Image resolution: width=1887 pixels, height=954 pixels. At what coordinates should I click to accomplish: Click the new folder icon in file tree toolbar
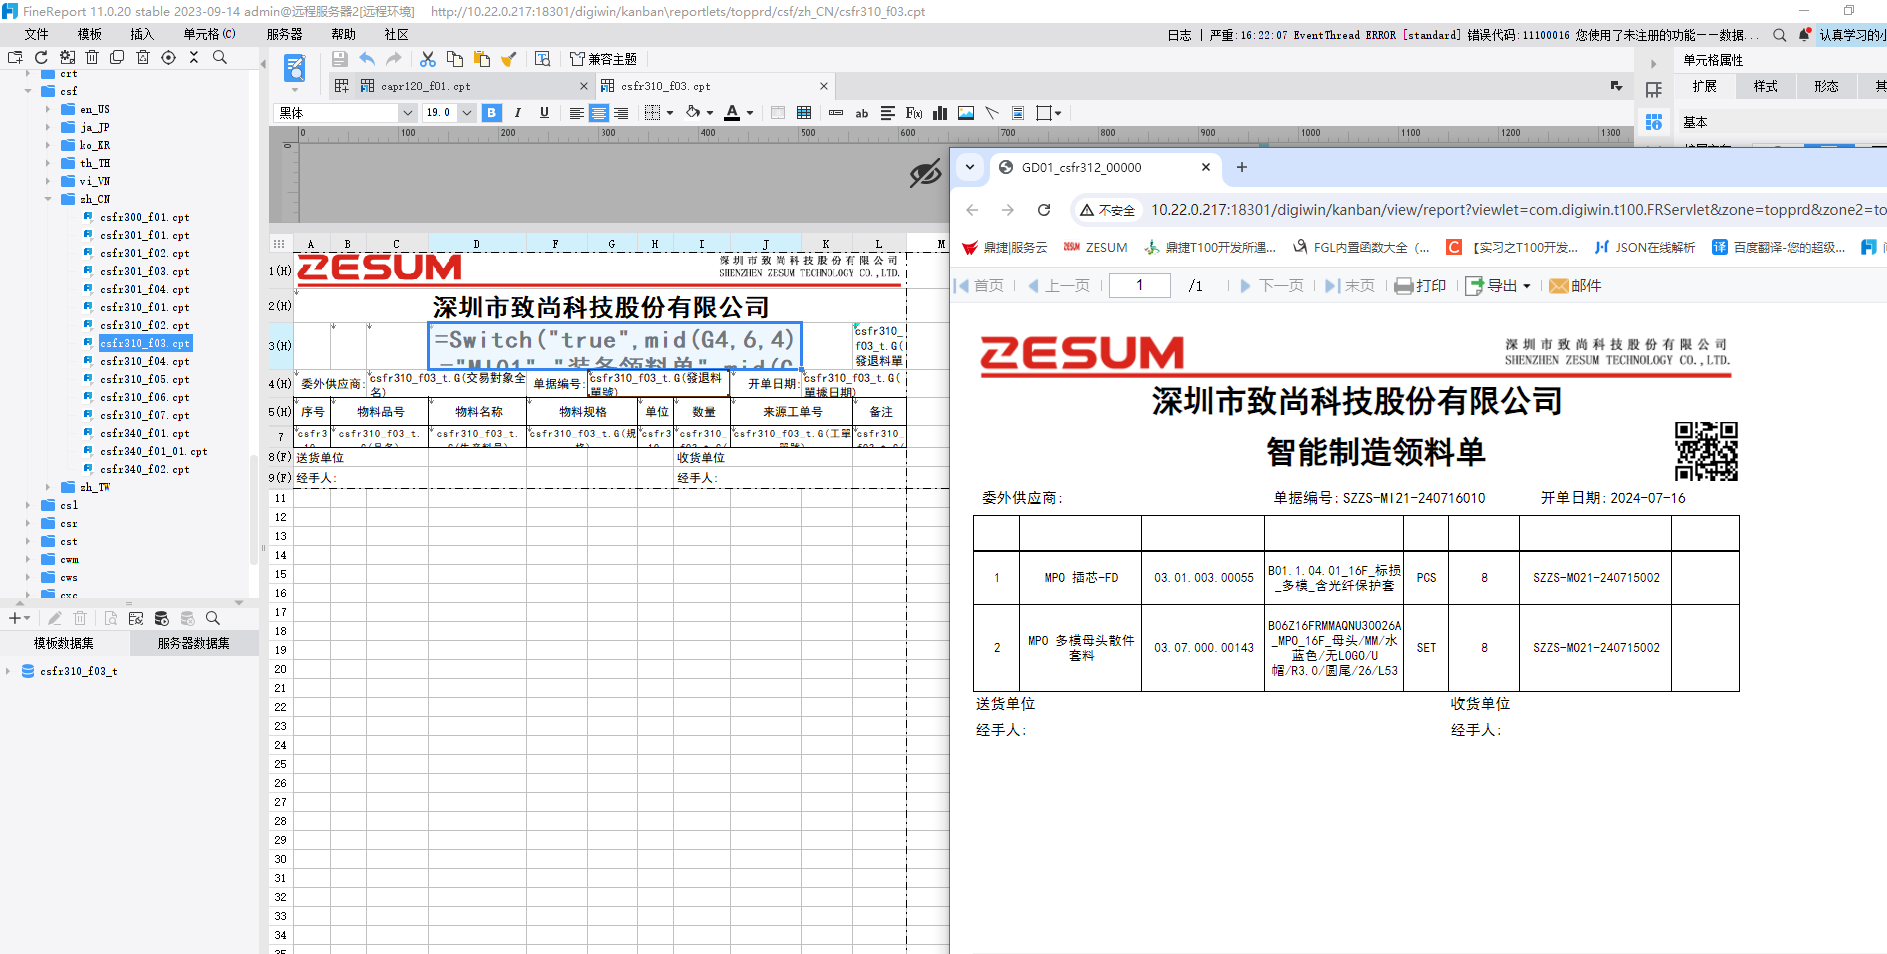pyautogui.click(x=15, y=58)
